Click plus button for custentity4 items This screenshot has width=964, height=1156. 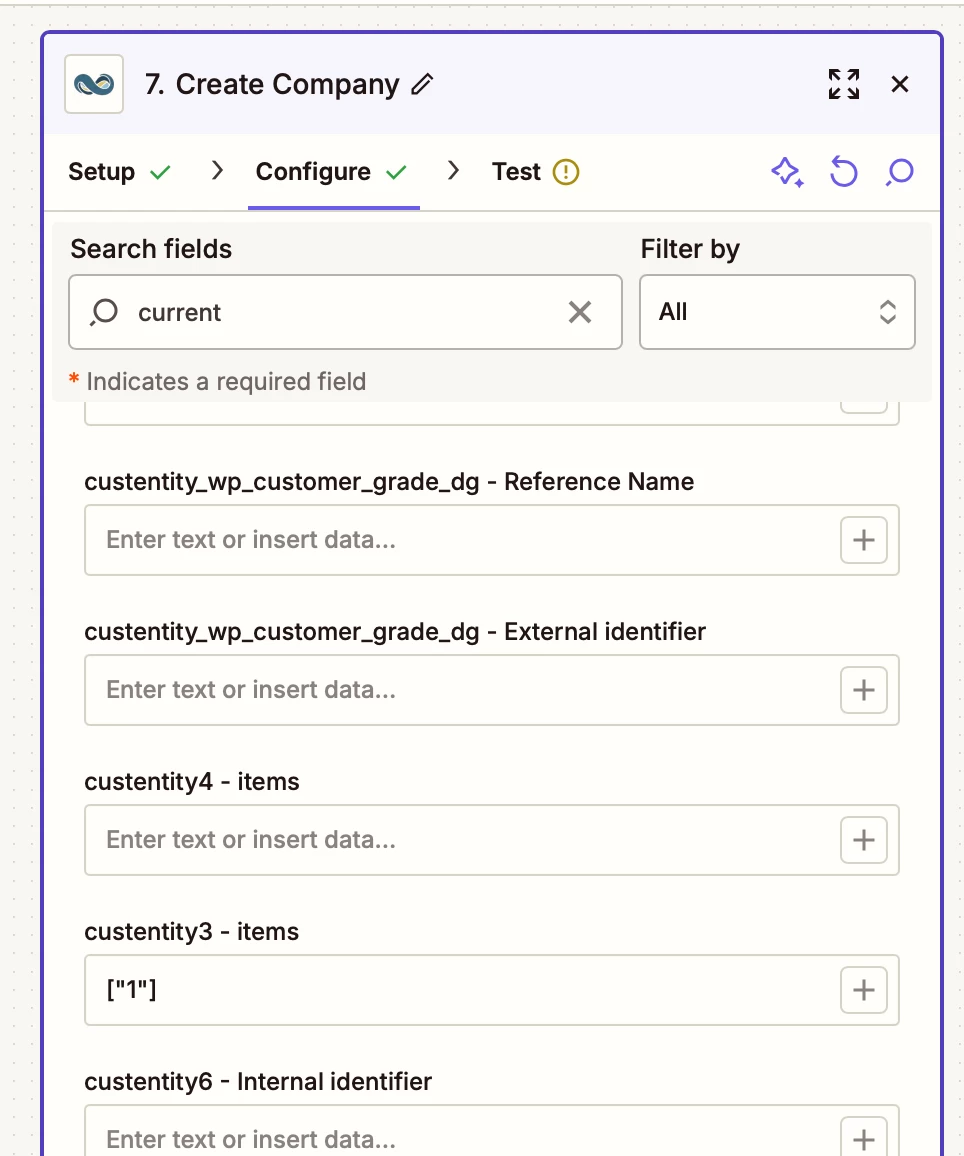point(864,840)
